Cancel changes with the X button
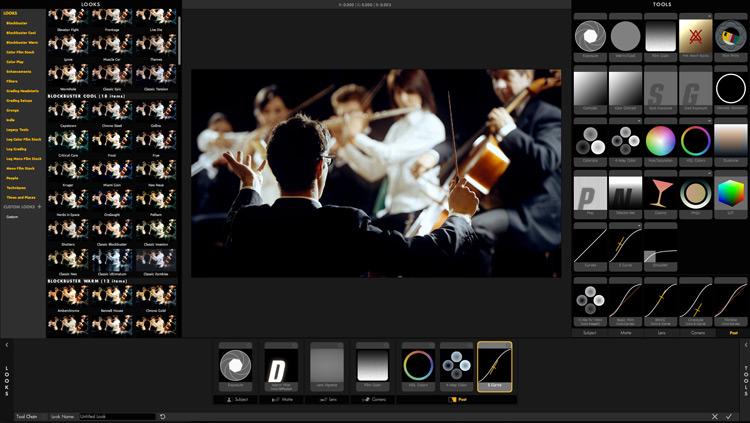 click(x=715, y=417)
